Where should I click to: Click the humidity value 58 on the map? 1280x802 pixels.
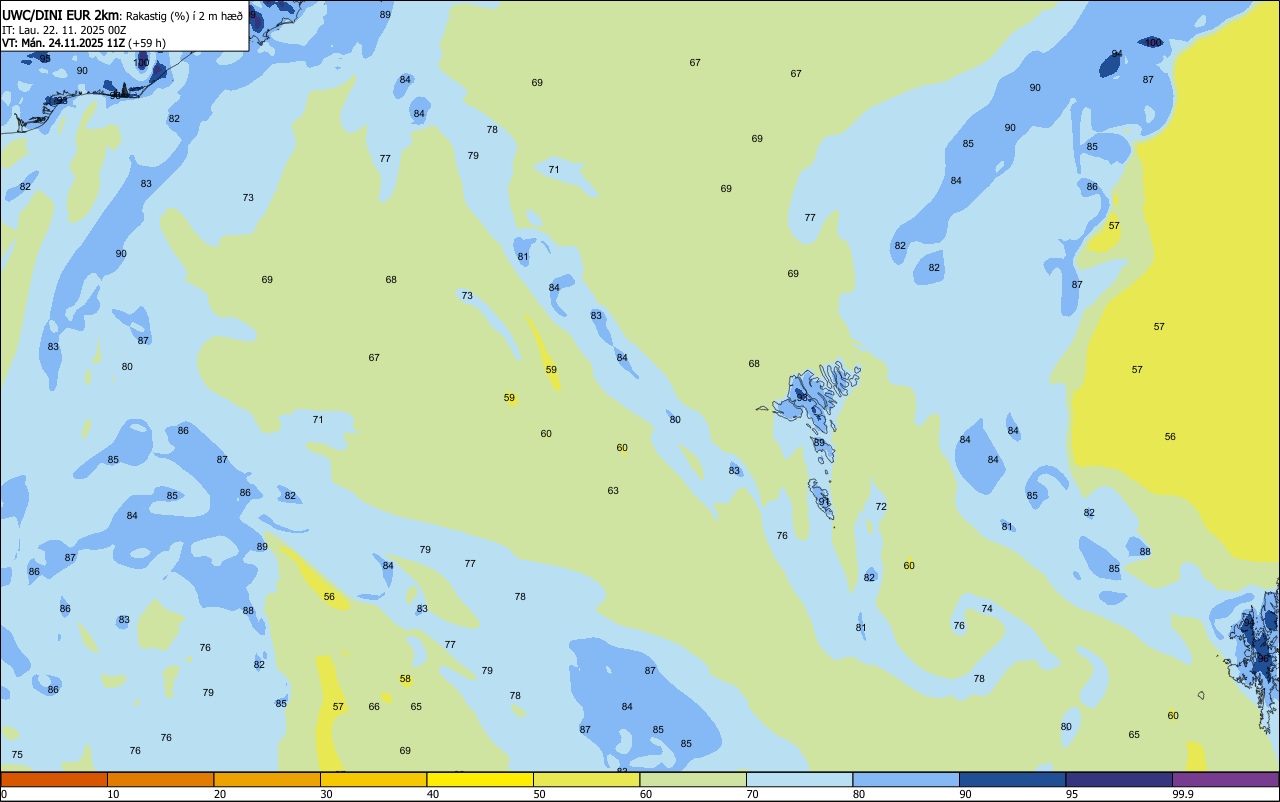(x=405, y=679)
